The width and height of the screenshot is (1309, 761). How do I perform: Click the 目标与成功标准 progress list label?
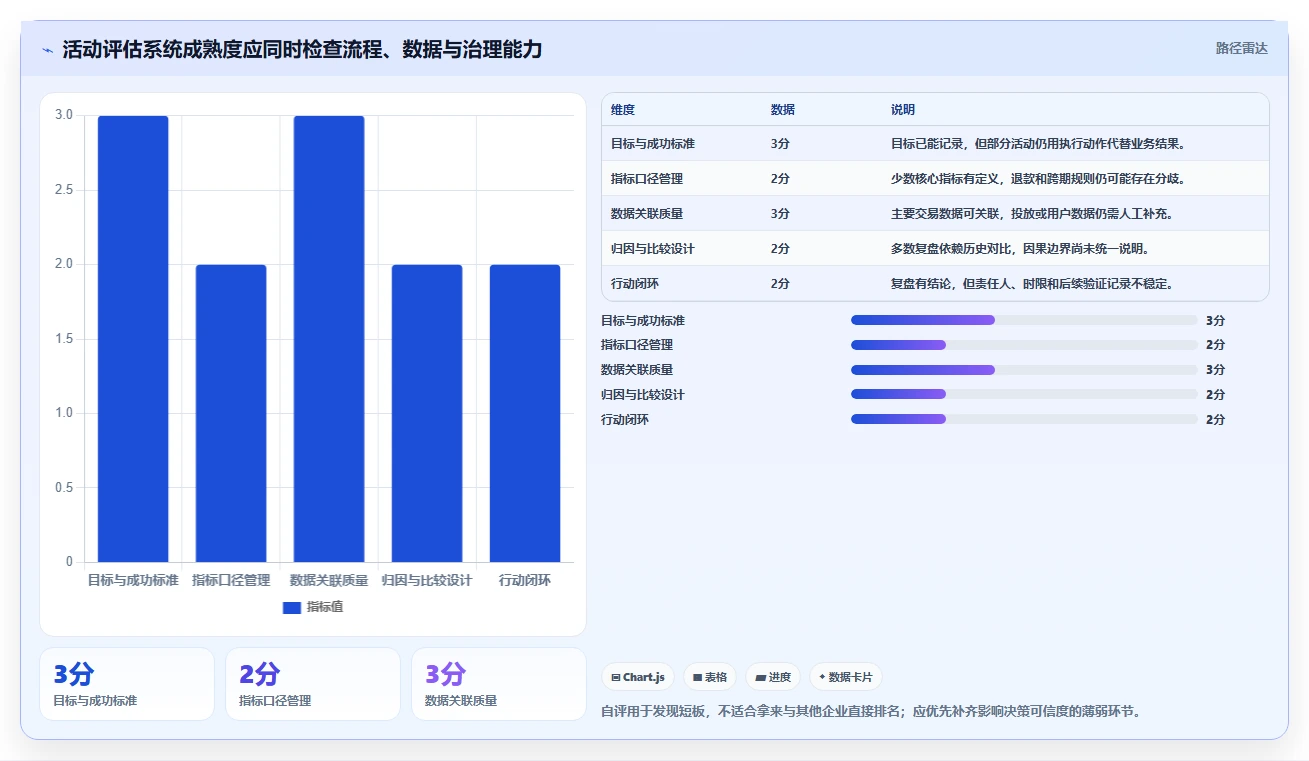click(643, 321)
